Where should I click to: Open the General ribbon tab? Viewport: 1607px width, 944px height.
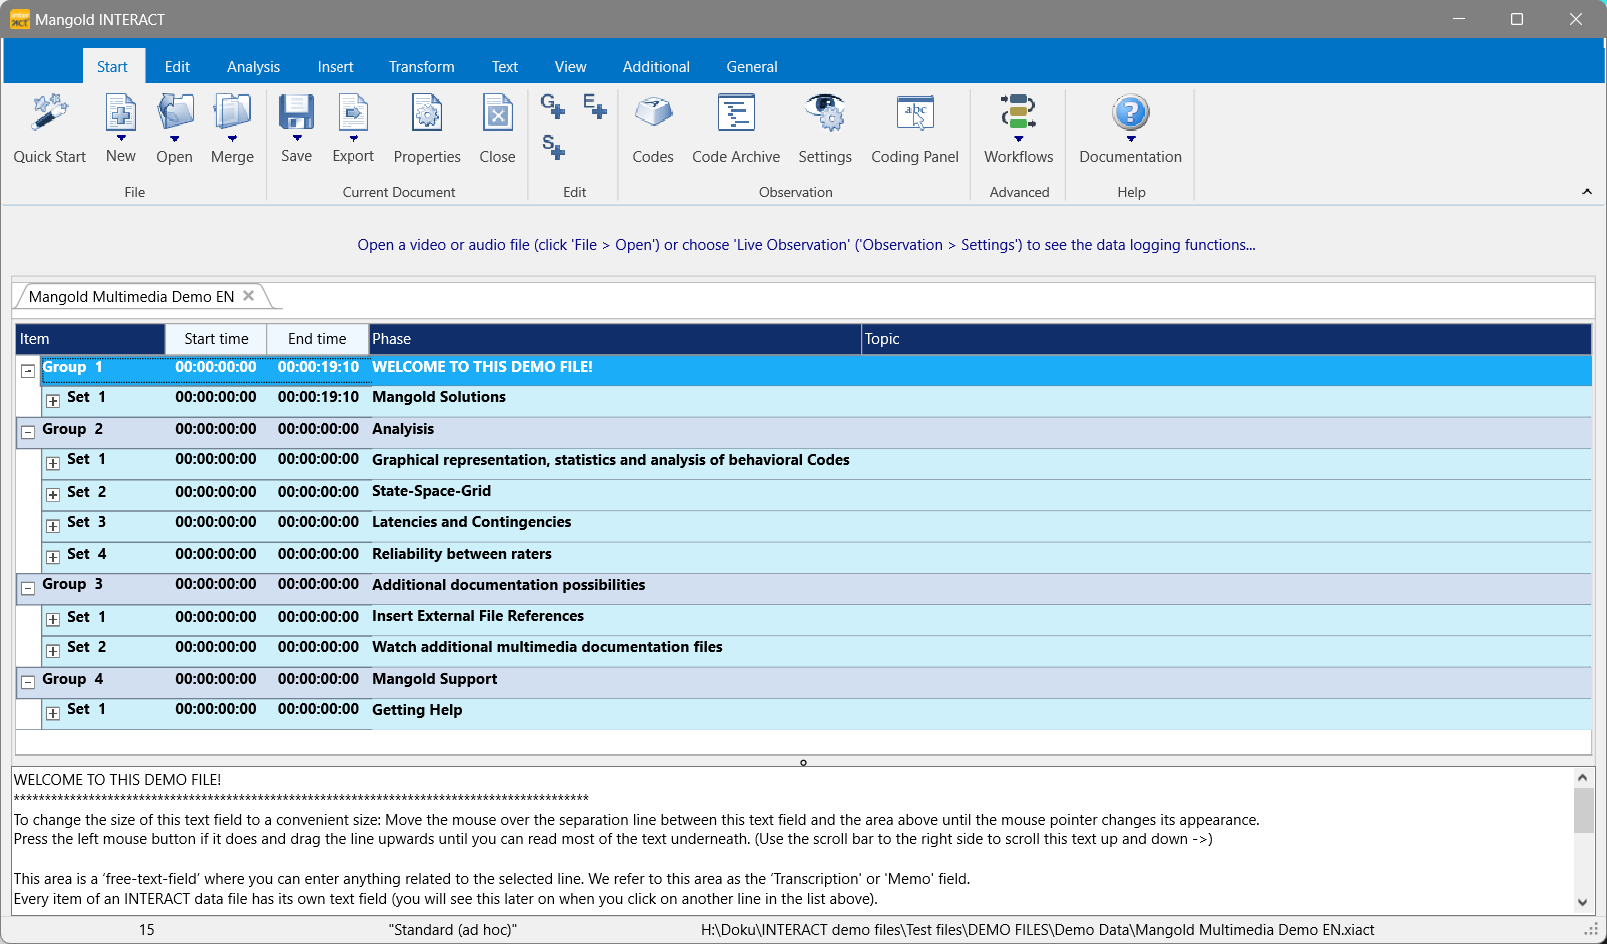coord(751,67)
